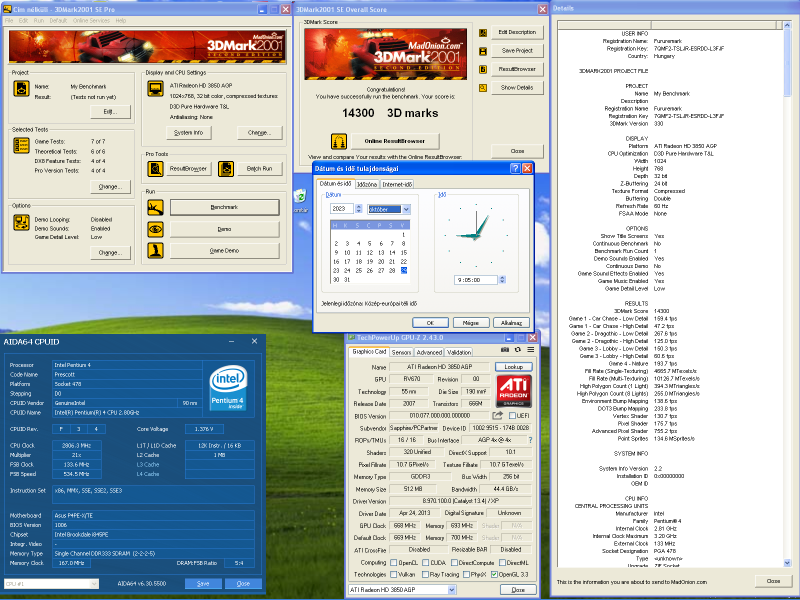Click the time spinner beside 9:05:00

[502, 280]
